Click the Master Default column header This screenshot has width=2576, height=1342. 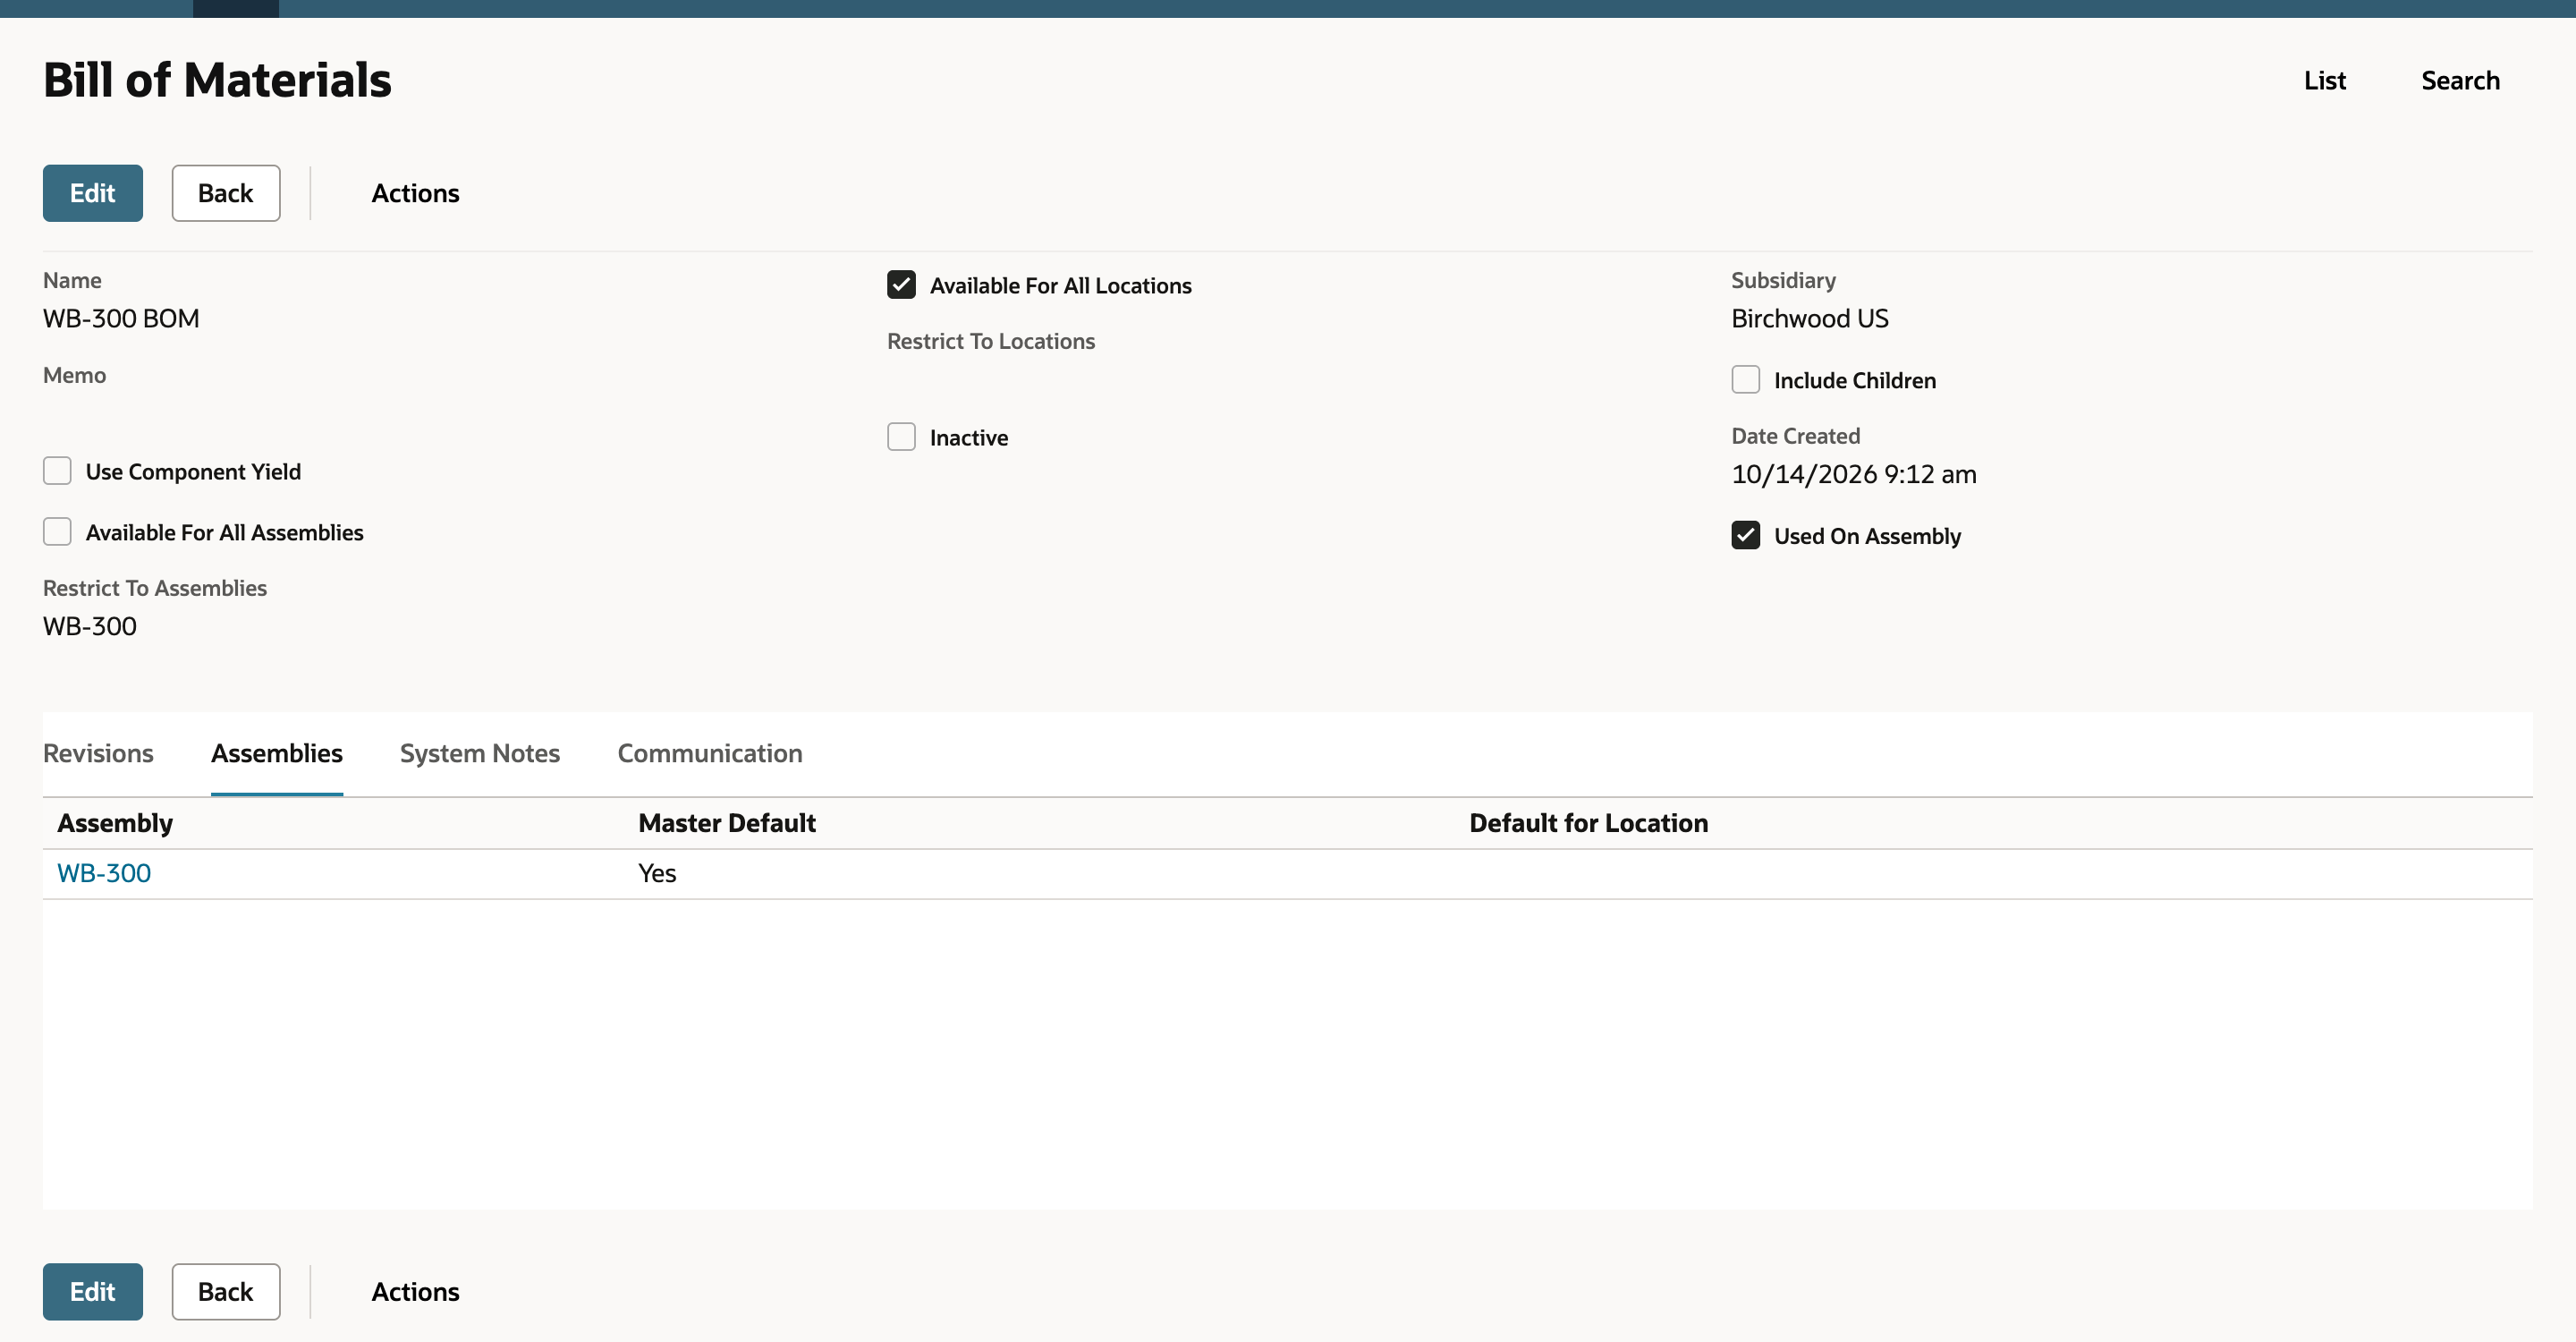[x=727, y=823]
